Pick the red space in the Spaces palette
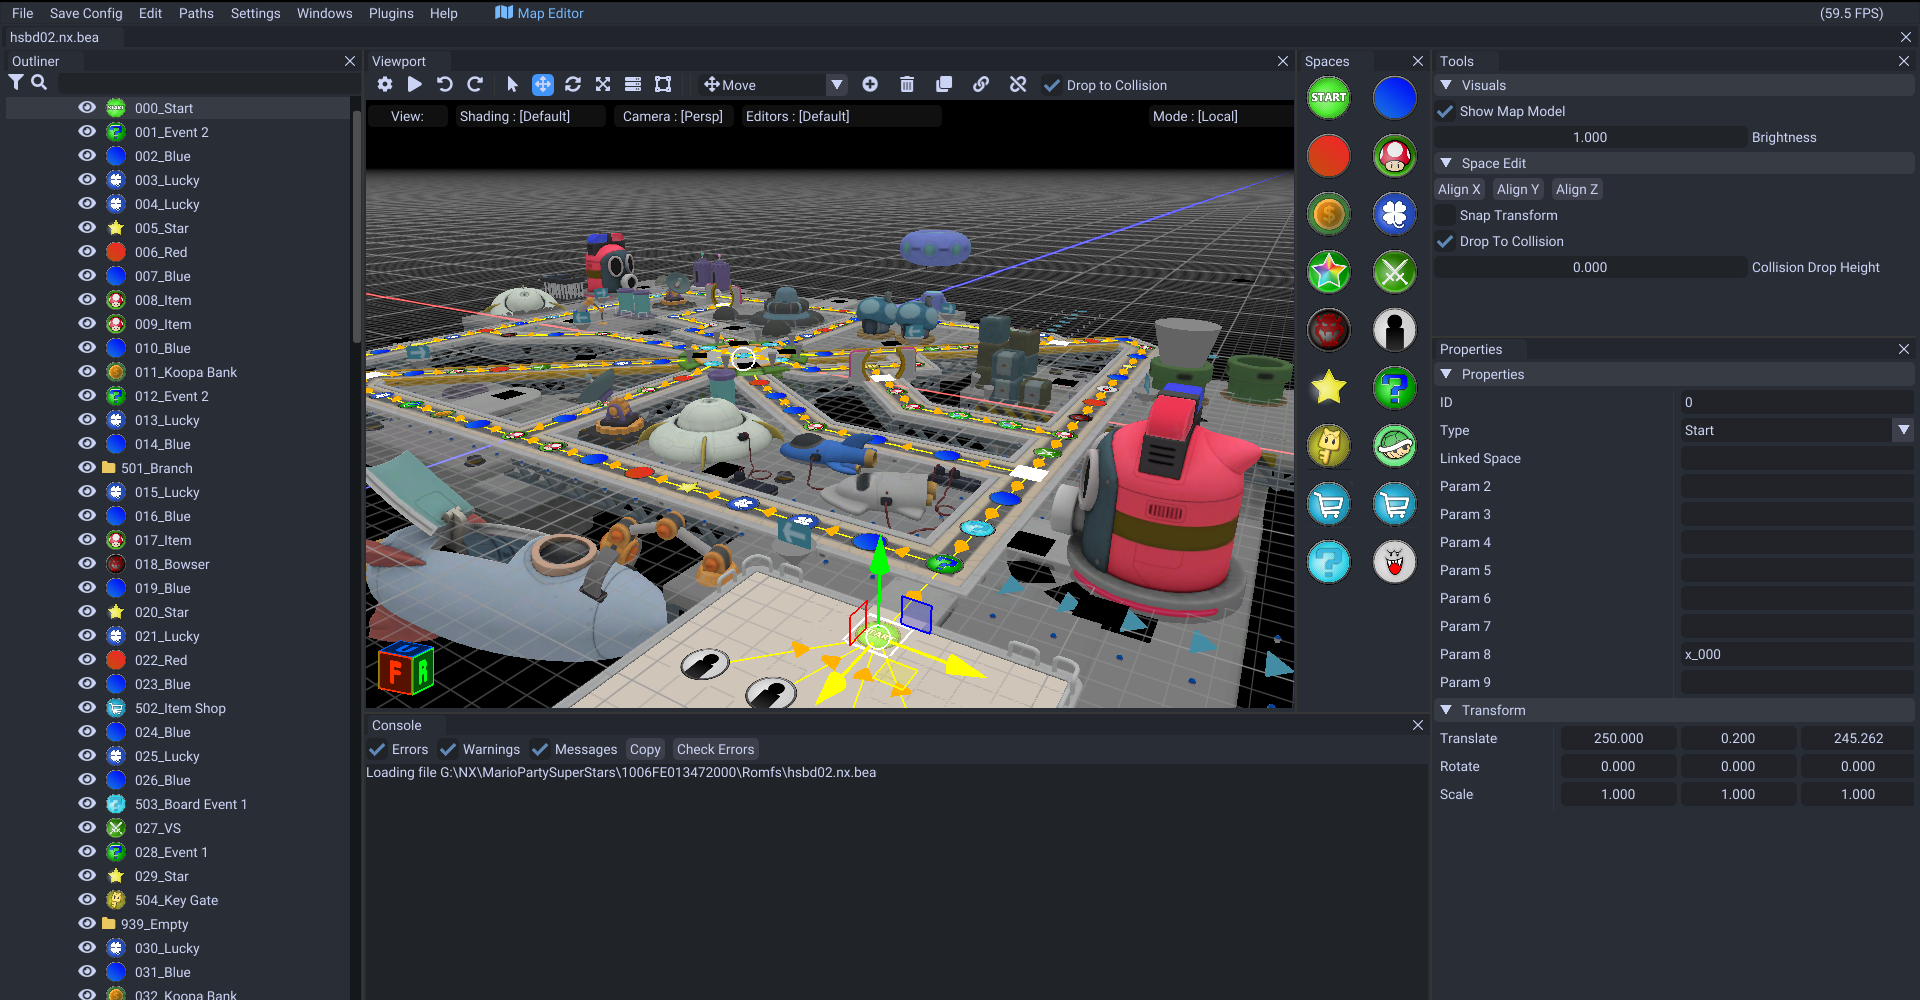This screenshot has height=1000, width=1920. coord(1329,156)
